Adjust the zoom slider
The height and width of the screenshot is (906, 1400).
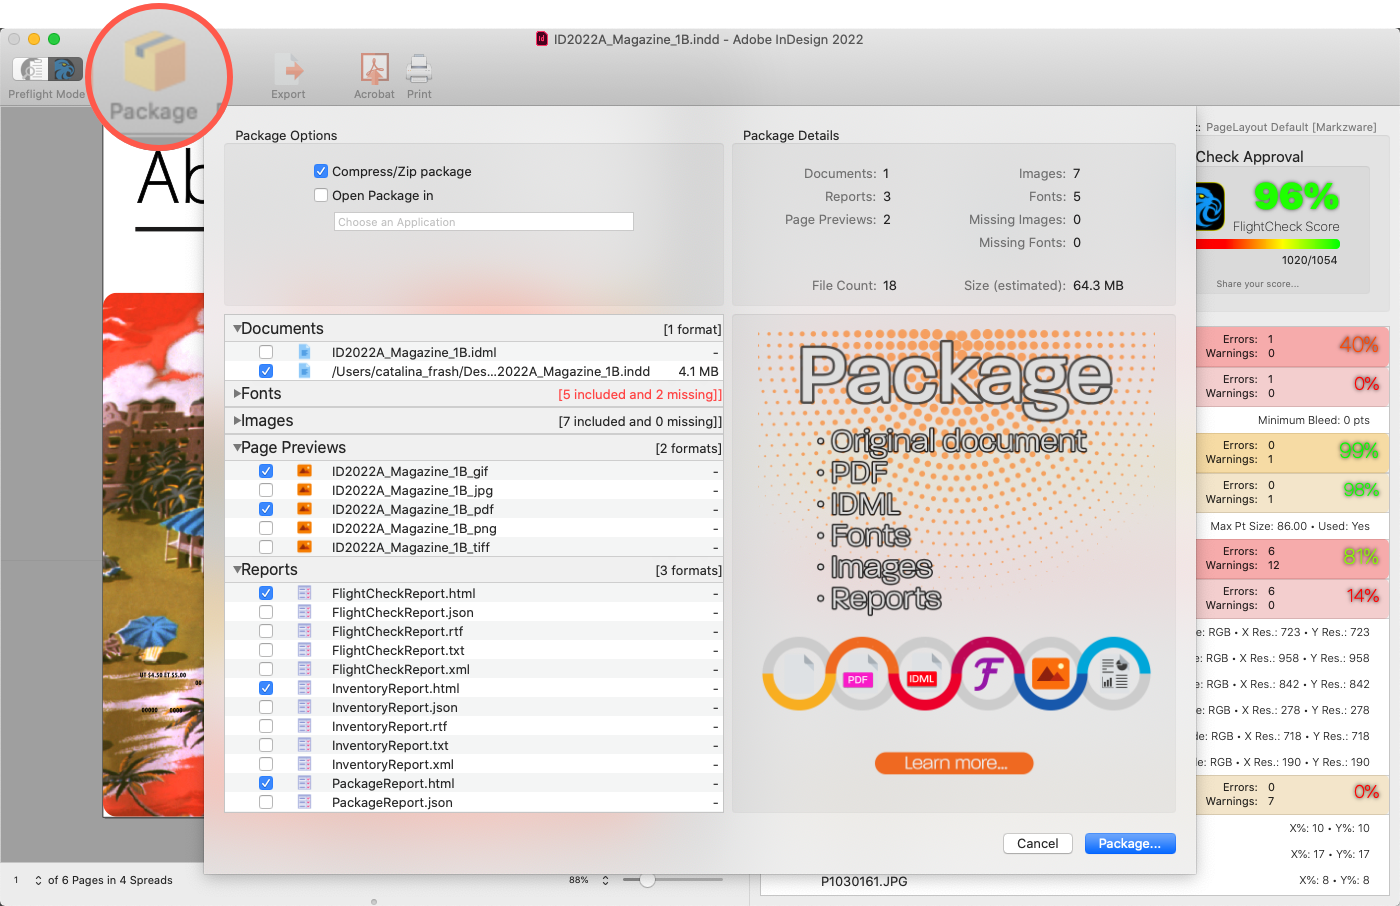[x=648, y=880]
